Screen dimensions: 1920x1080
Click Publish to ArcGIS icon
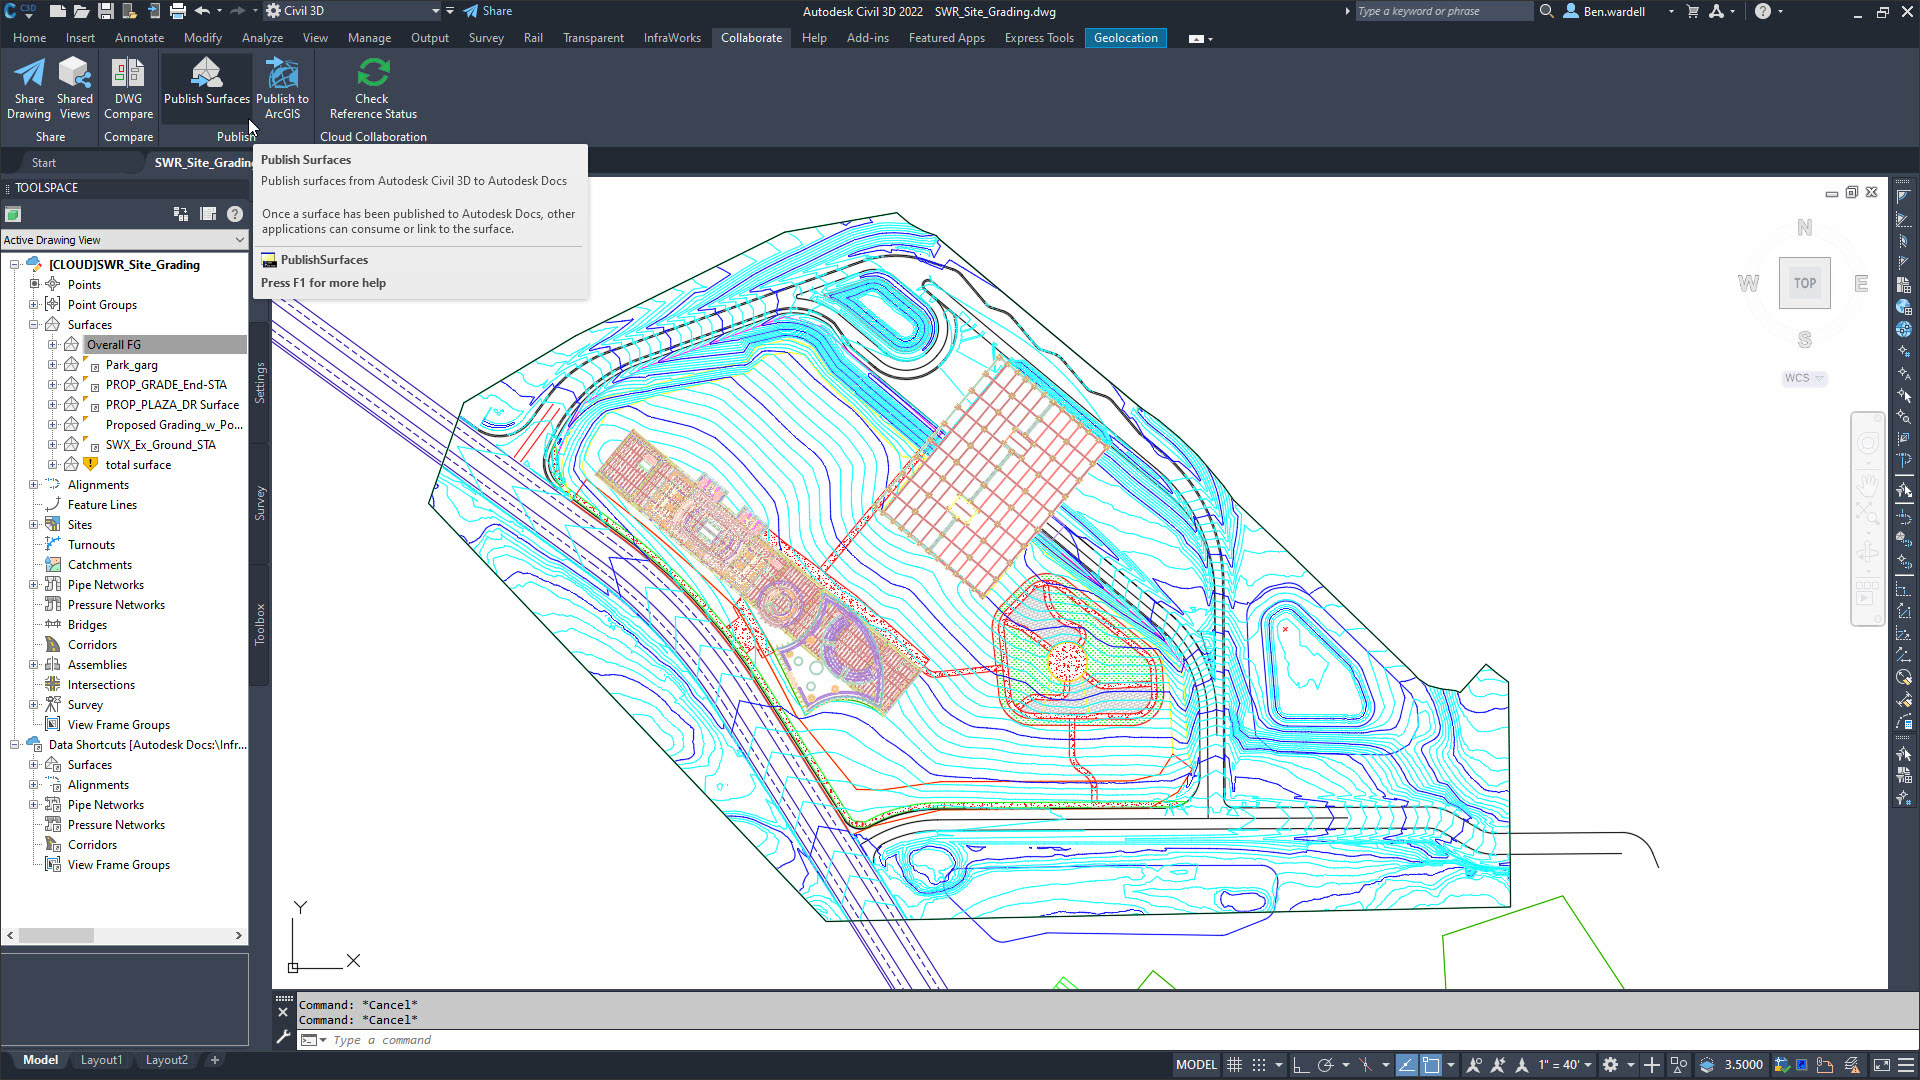[282, 88]
